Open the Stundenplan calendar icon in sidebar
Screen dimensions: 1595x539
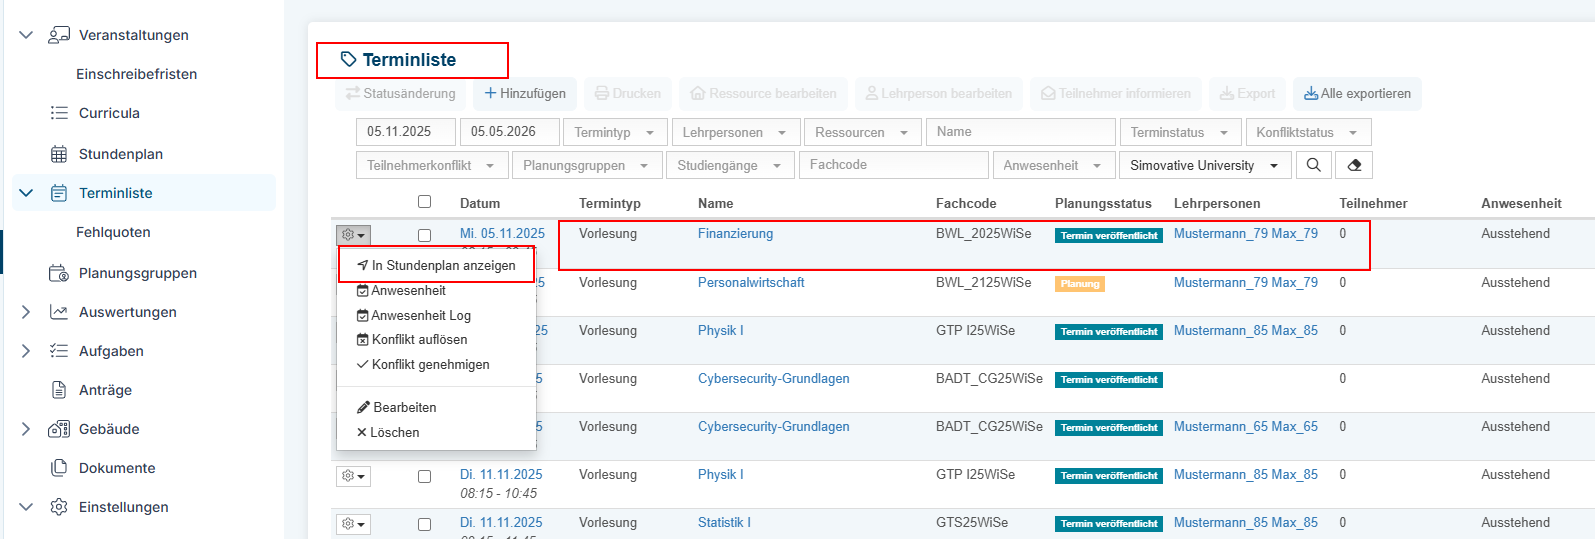[x=59, y=154]
